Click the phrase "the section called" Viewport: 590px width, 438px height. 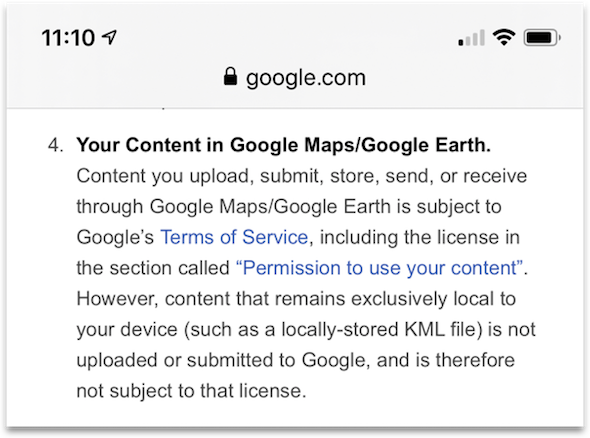point(153,268)
